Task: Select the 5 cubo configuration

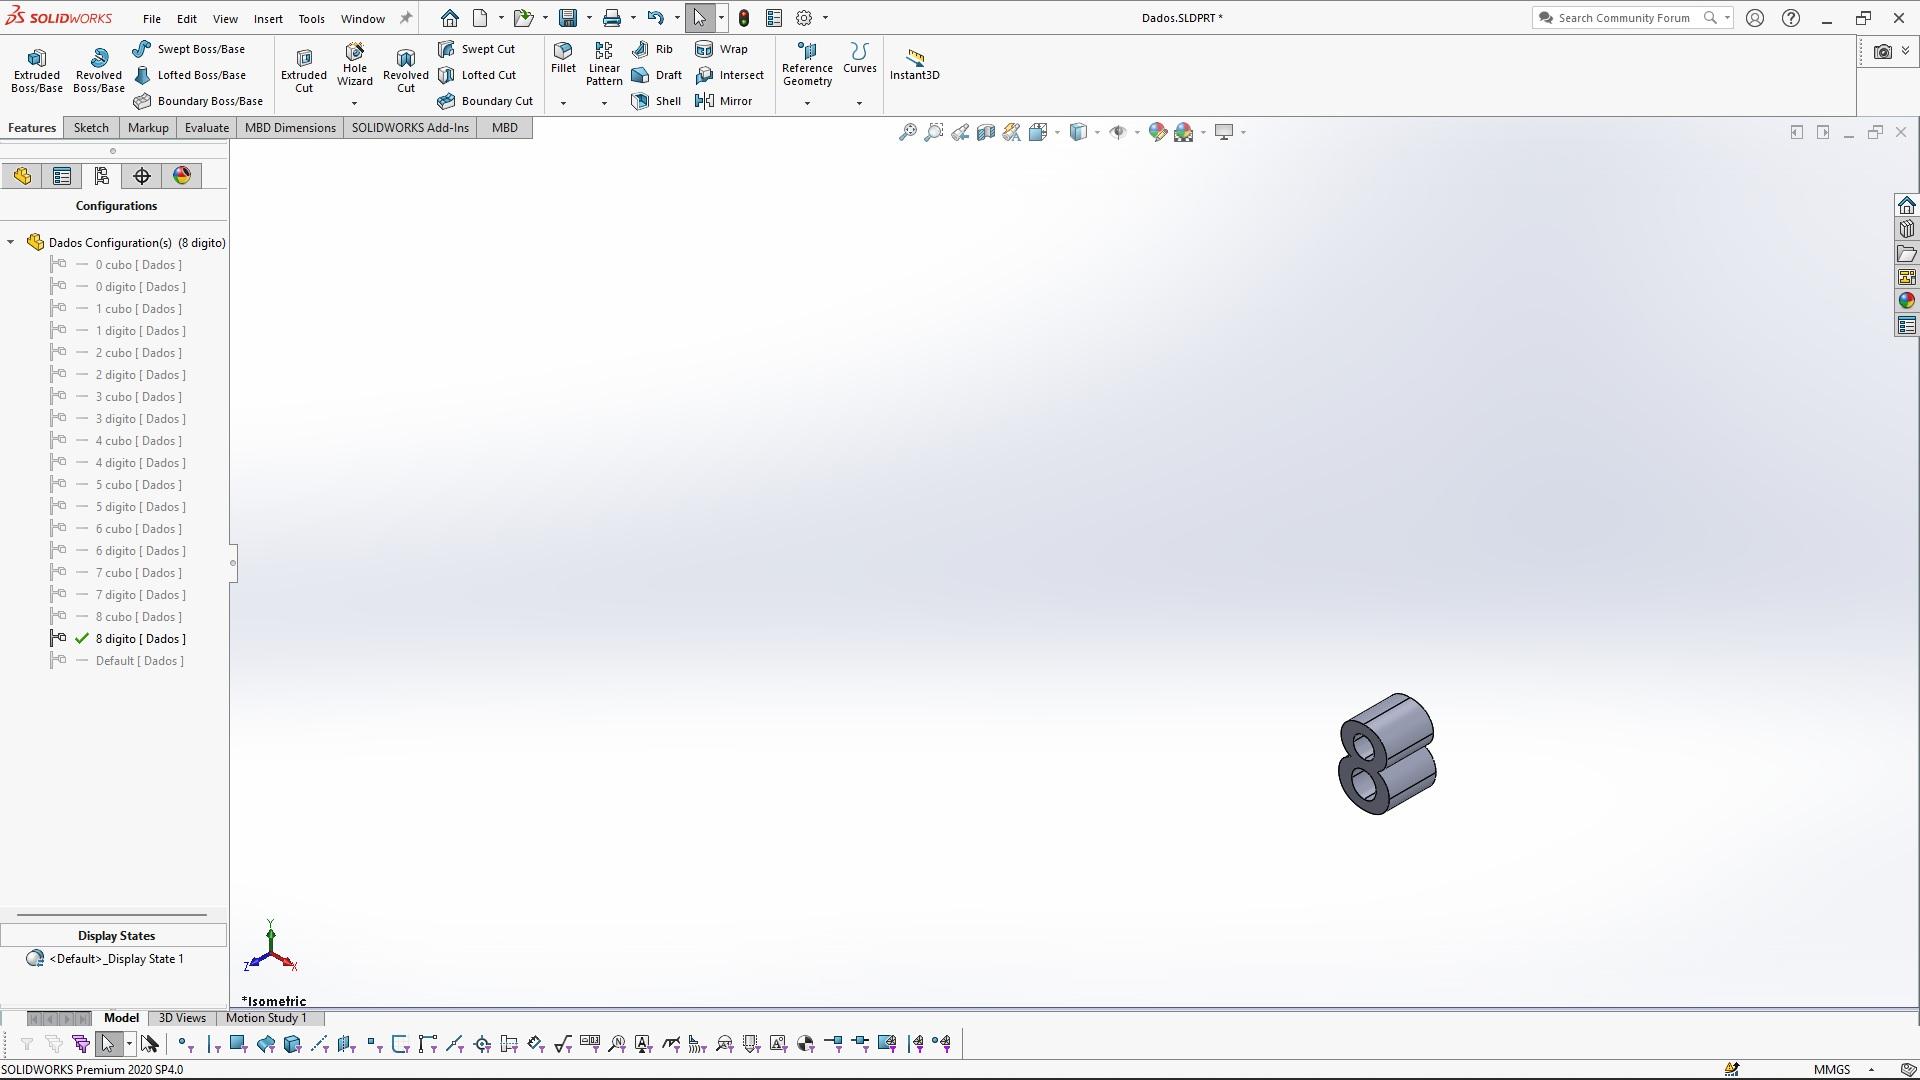Action: click(x=139, y=485)
